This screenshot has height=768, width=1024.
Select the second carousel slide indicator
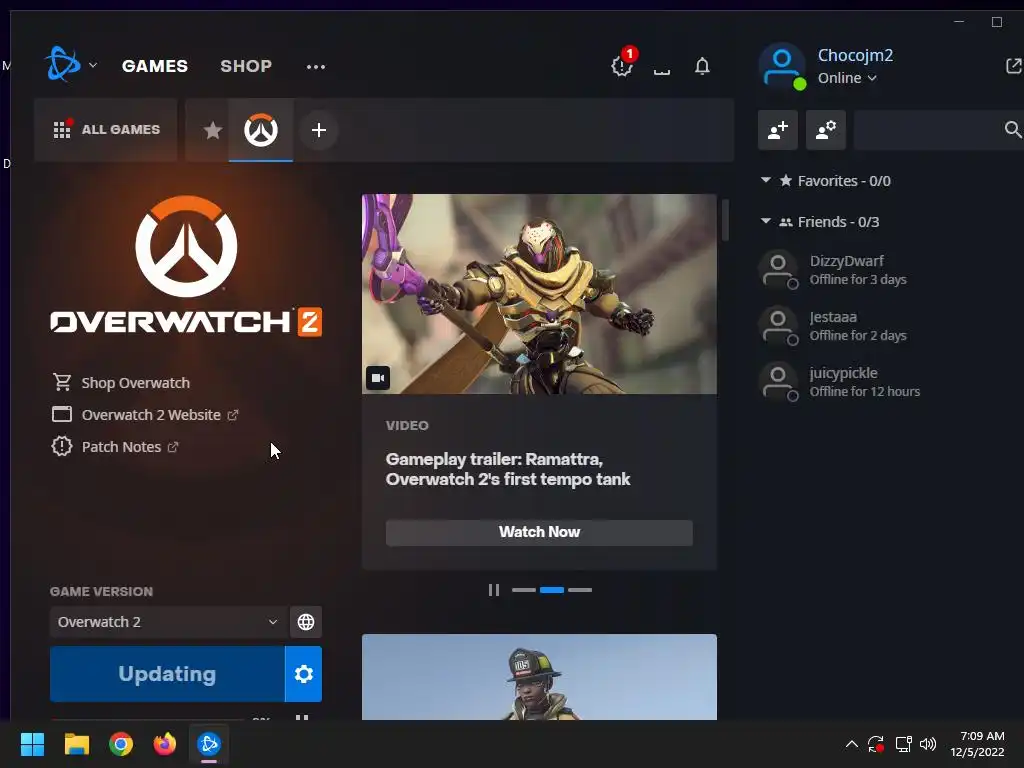click(x=552, y=590)
